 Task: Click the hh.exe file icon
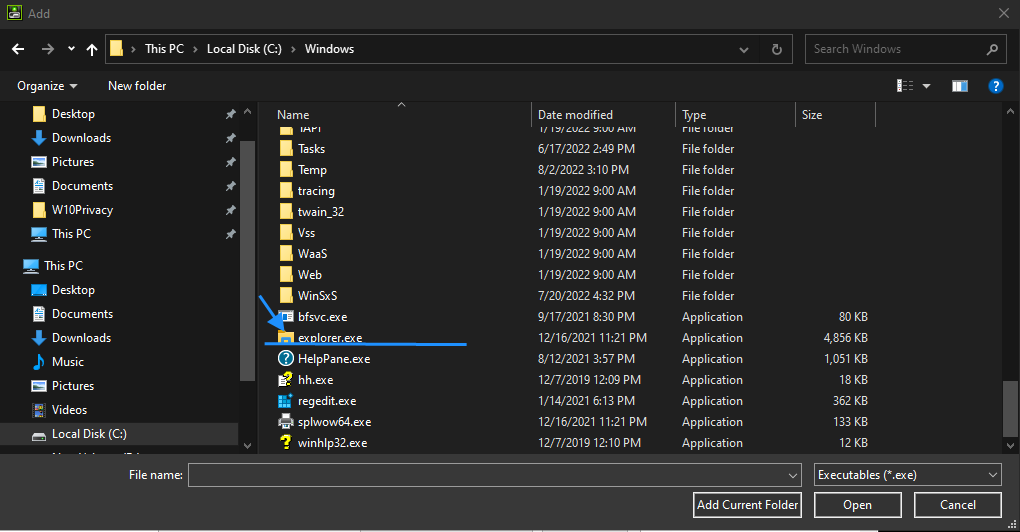click(285, 380)
